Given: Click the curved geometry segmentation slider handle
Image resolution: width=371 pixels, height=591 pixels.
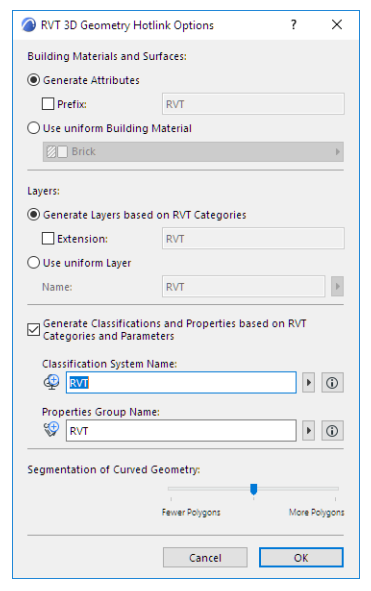Looking at the screenshot, I should [x=254, y=489].
